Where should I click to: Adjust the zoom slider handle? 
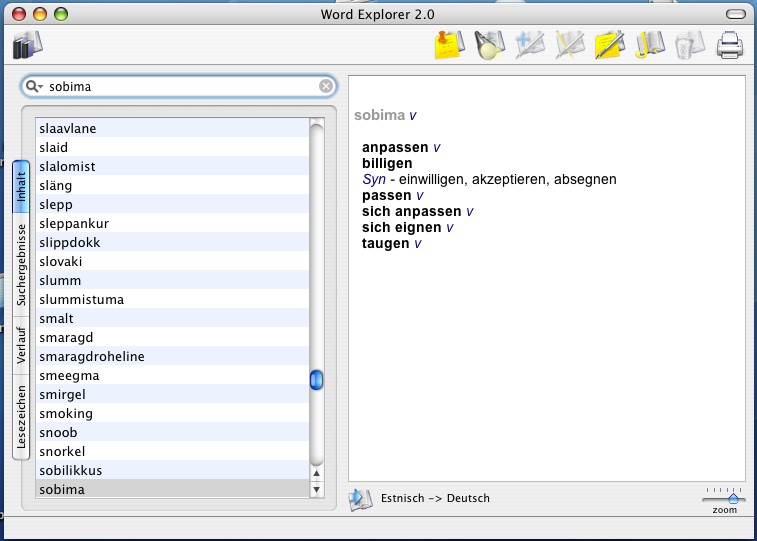click(733, 498)
